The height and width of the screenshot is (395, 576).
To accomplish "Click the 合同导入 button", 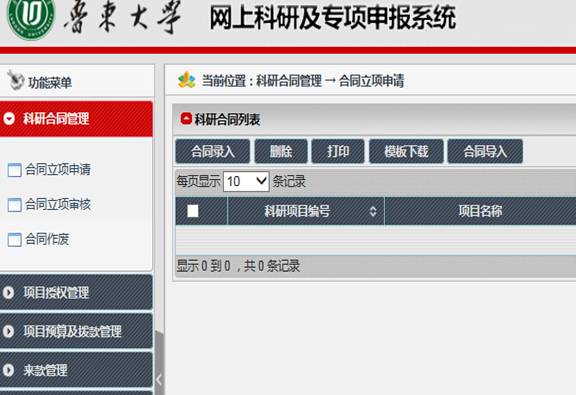I will 485,151.
